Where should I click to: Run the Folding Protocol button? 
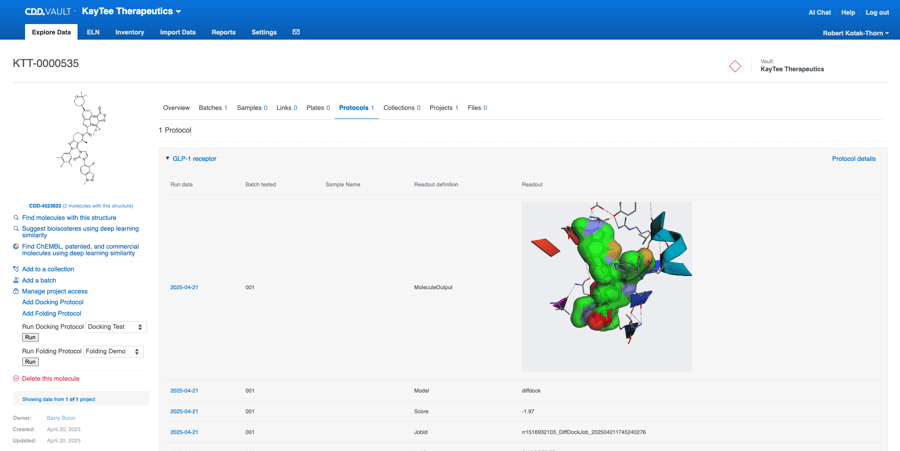[x=30, y=361]
